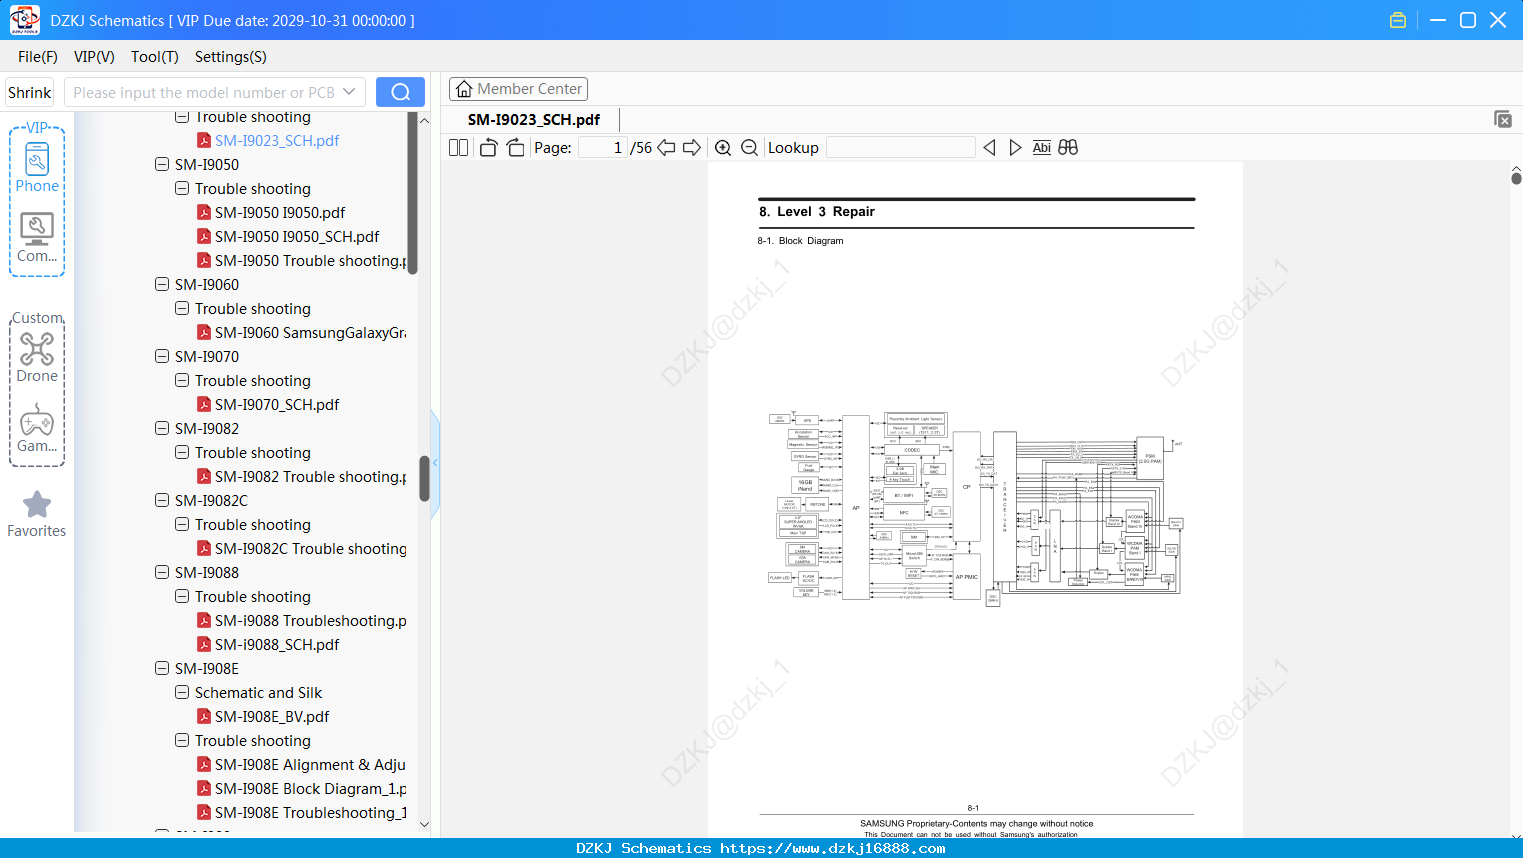Viewport: 1523px width, 858px height.
Task: Open SM-I9082 Trouble shooting file
Action: pos(311,477)
